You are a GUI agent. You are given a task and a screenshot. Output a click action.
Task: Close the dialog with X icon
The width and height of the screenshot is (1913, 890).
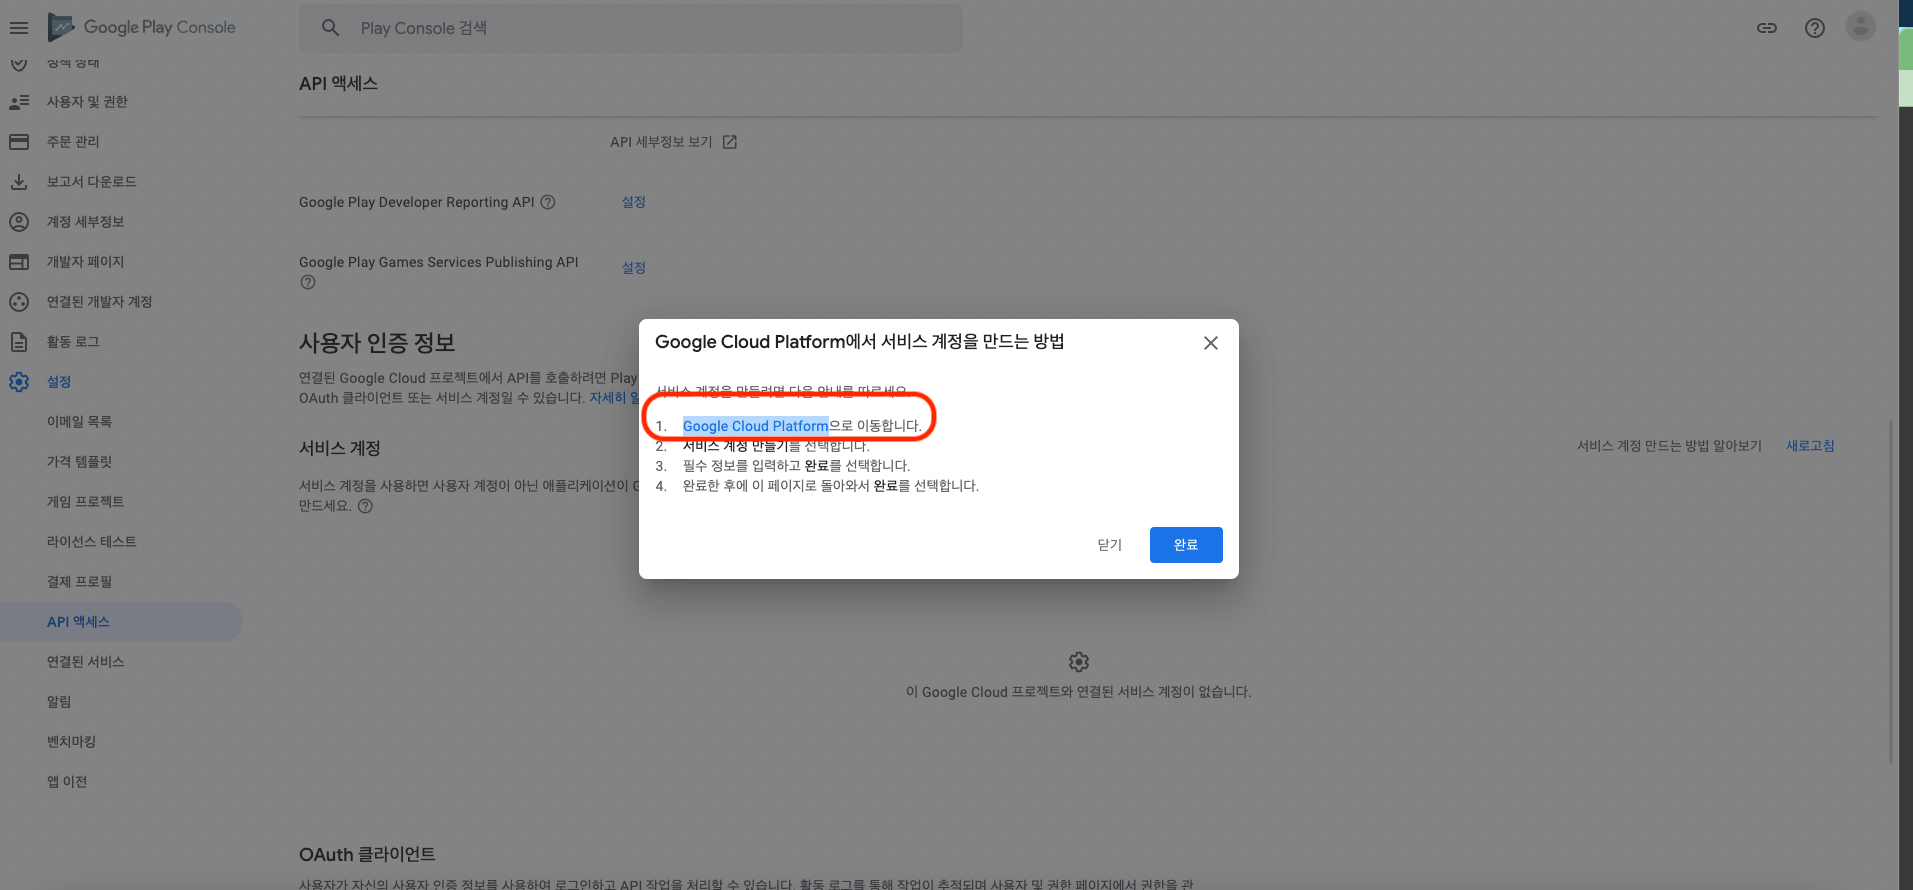1211,343
